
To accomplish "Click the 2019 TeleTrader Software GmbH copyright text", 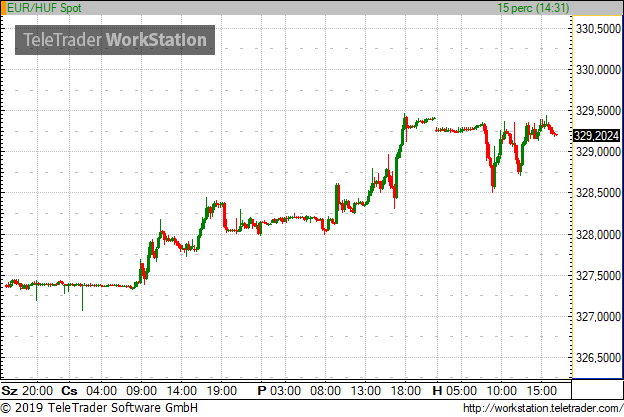I will click(x=99, y=408).
